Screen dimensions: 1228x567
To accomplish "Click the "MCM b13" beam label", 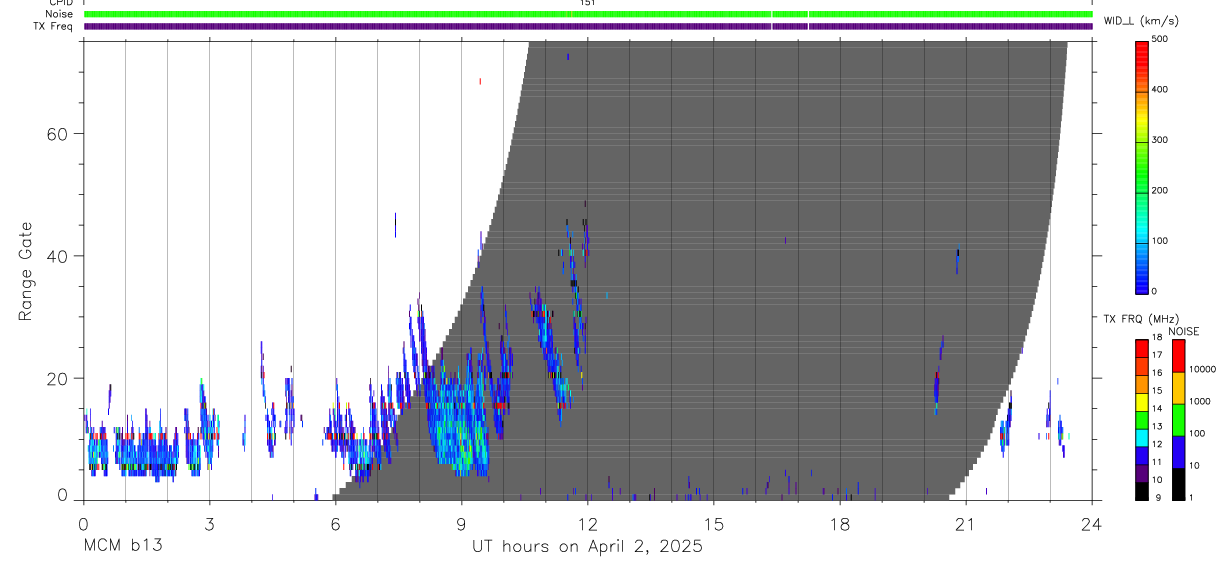I will coord(122,546).
